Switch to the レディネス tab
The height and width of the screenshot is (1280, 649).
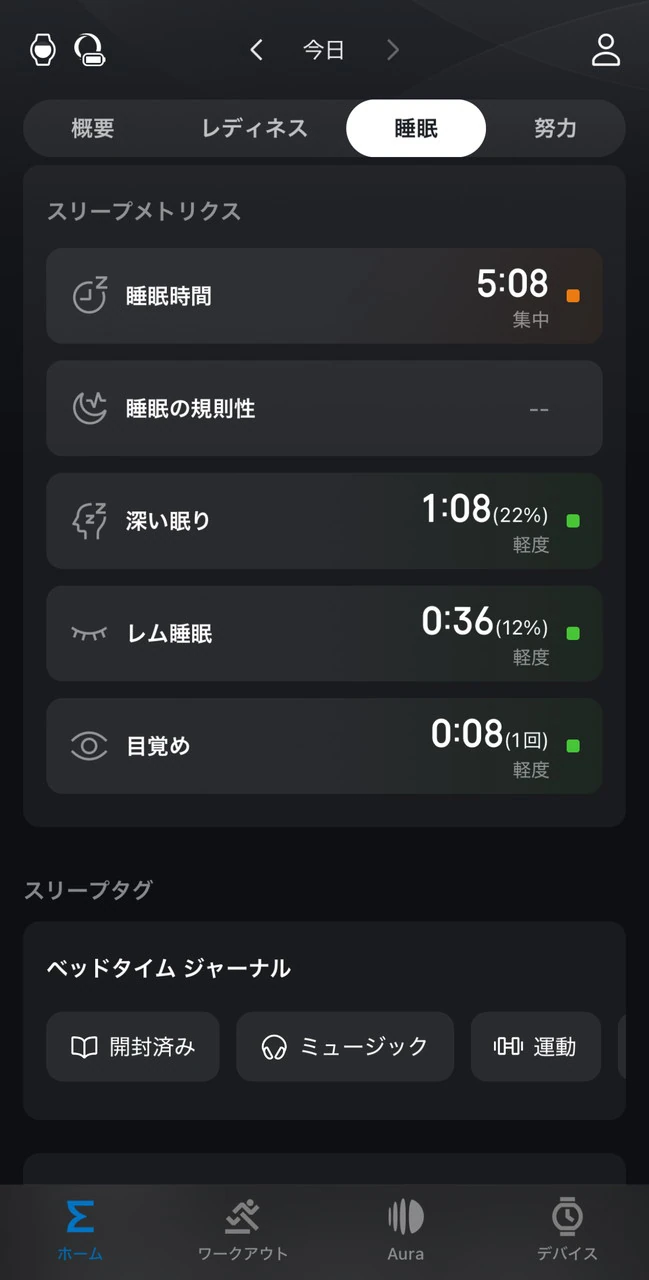pyautogui.click(x=254, y=129)
